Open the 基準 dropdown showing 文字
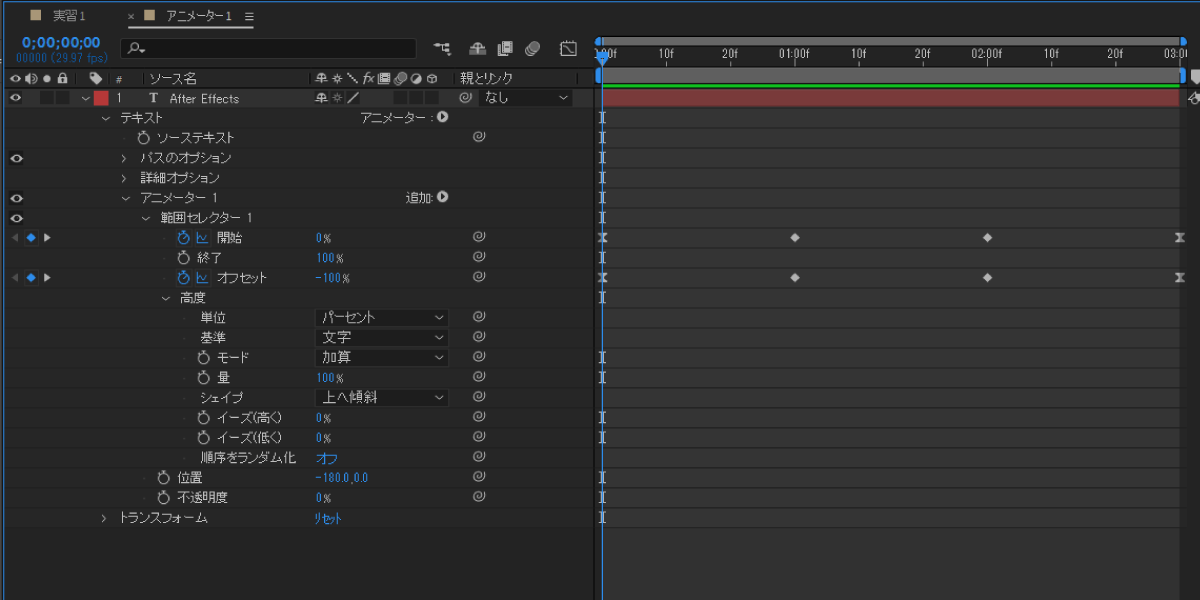1200x600 pixels. coord(381,338)
